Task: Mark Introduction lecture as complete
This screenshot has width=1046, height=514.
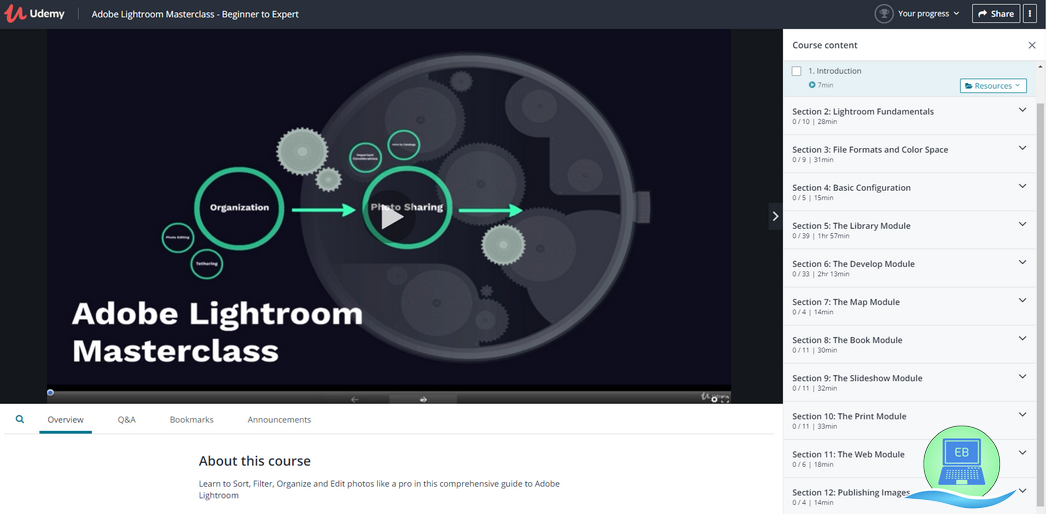Action: tap(797, 71)
